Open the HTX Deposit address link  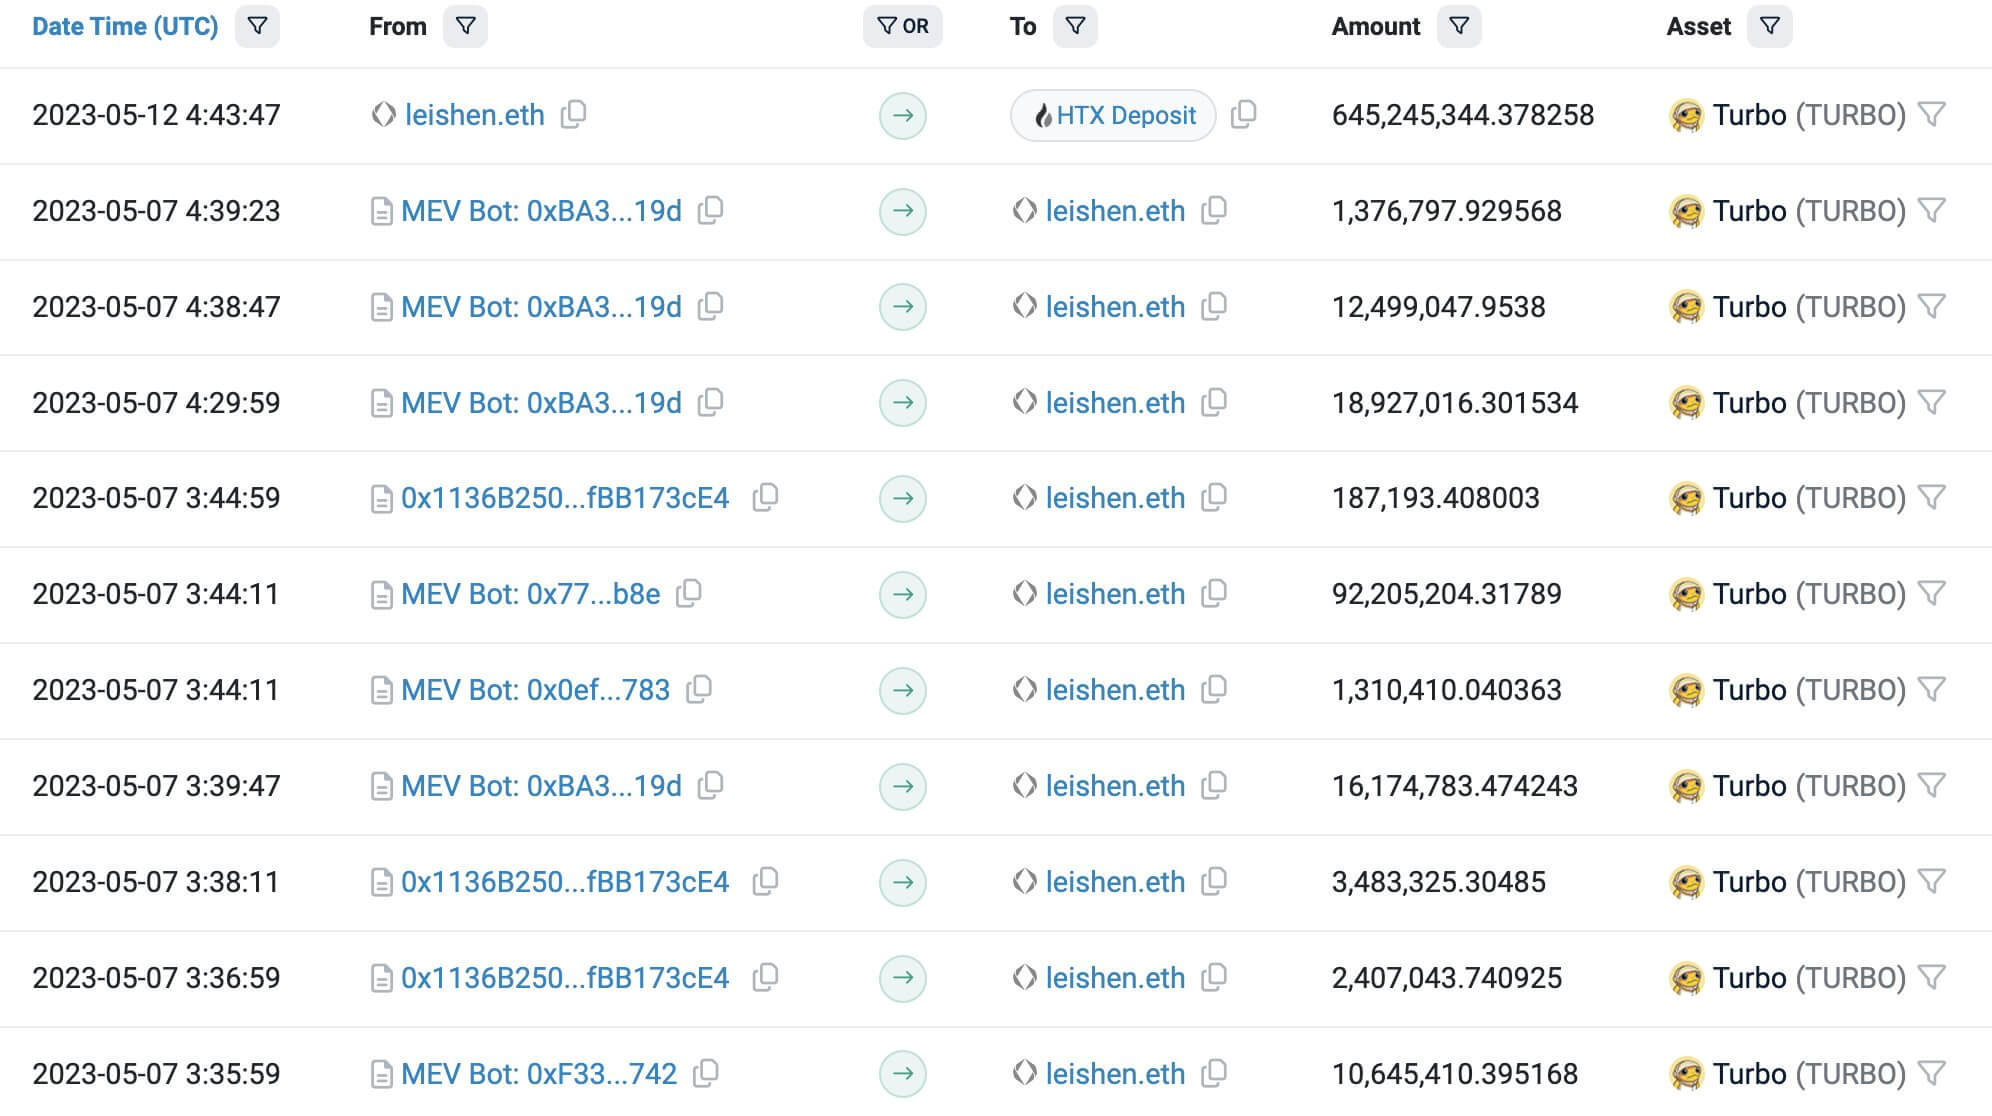pyautogui.click(x=1113, y=116)
